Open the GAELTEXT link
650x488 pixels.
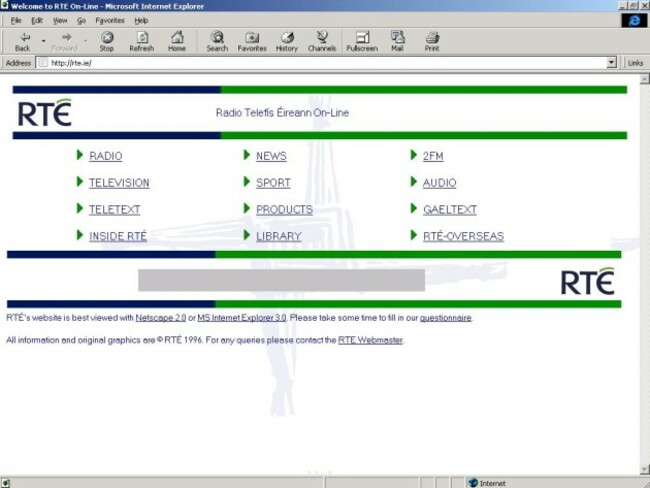pos(450,210)
